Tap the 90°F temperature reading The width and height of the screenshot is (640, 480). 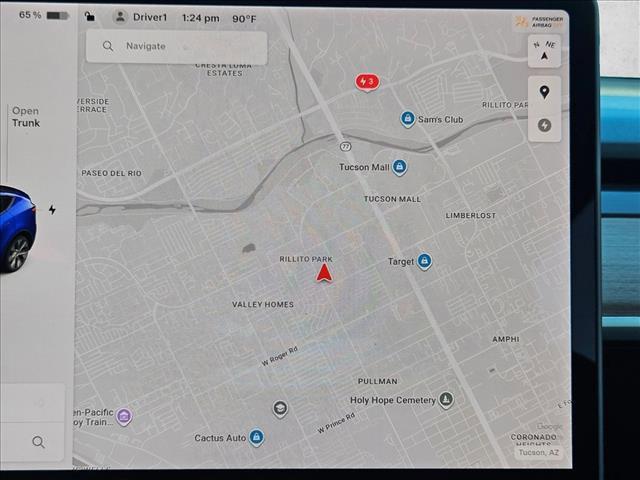click(244, 18)
